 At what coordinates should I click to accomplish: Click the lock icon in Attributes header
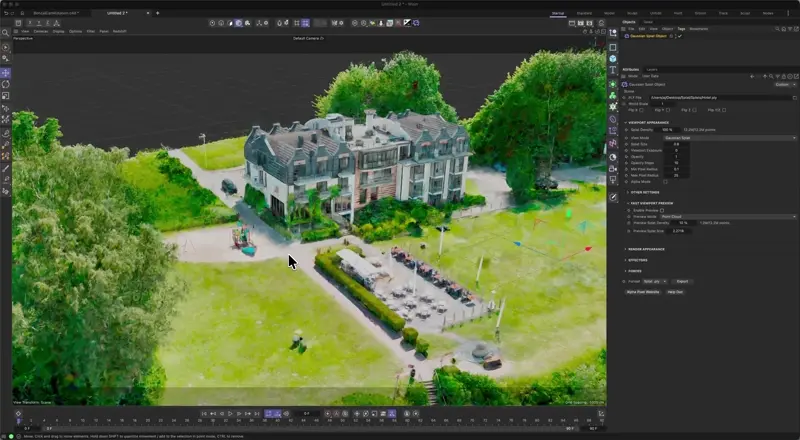pyautogui.click(x=784, y=76)
